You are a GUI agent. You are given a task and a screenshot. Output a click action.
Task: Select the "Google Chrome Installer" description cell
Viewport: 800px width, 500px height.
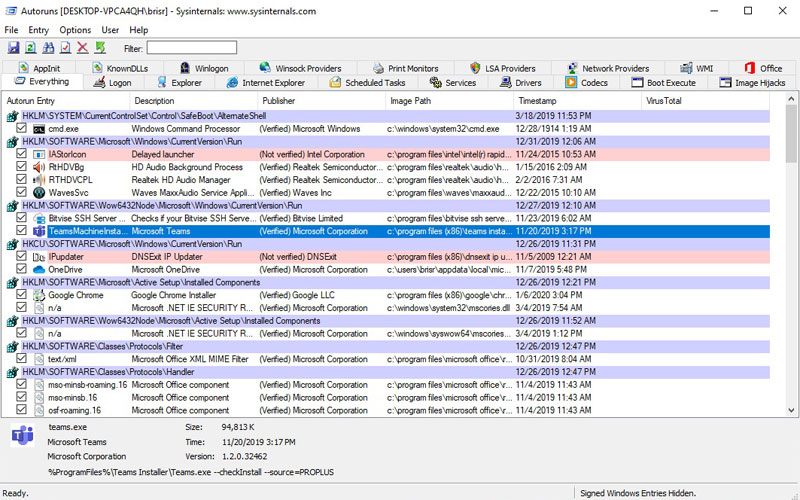click(x=173, y=295)
